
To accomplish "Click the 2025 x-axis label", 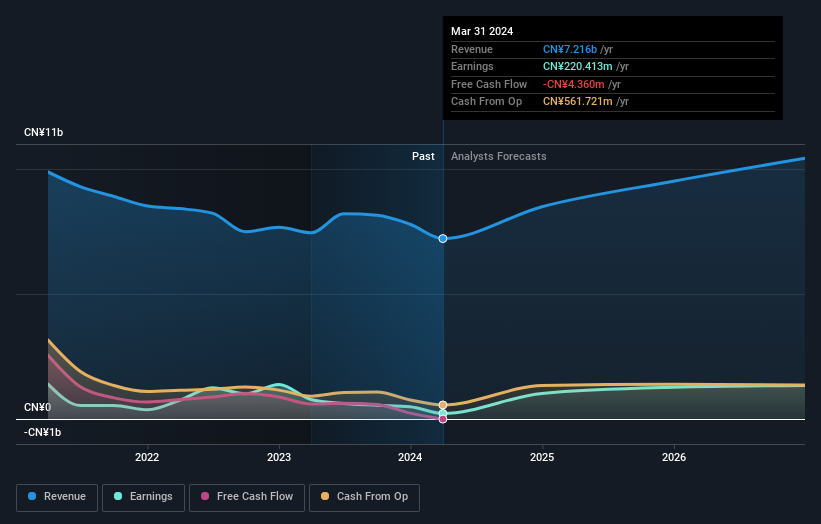I will (542, 457).
